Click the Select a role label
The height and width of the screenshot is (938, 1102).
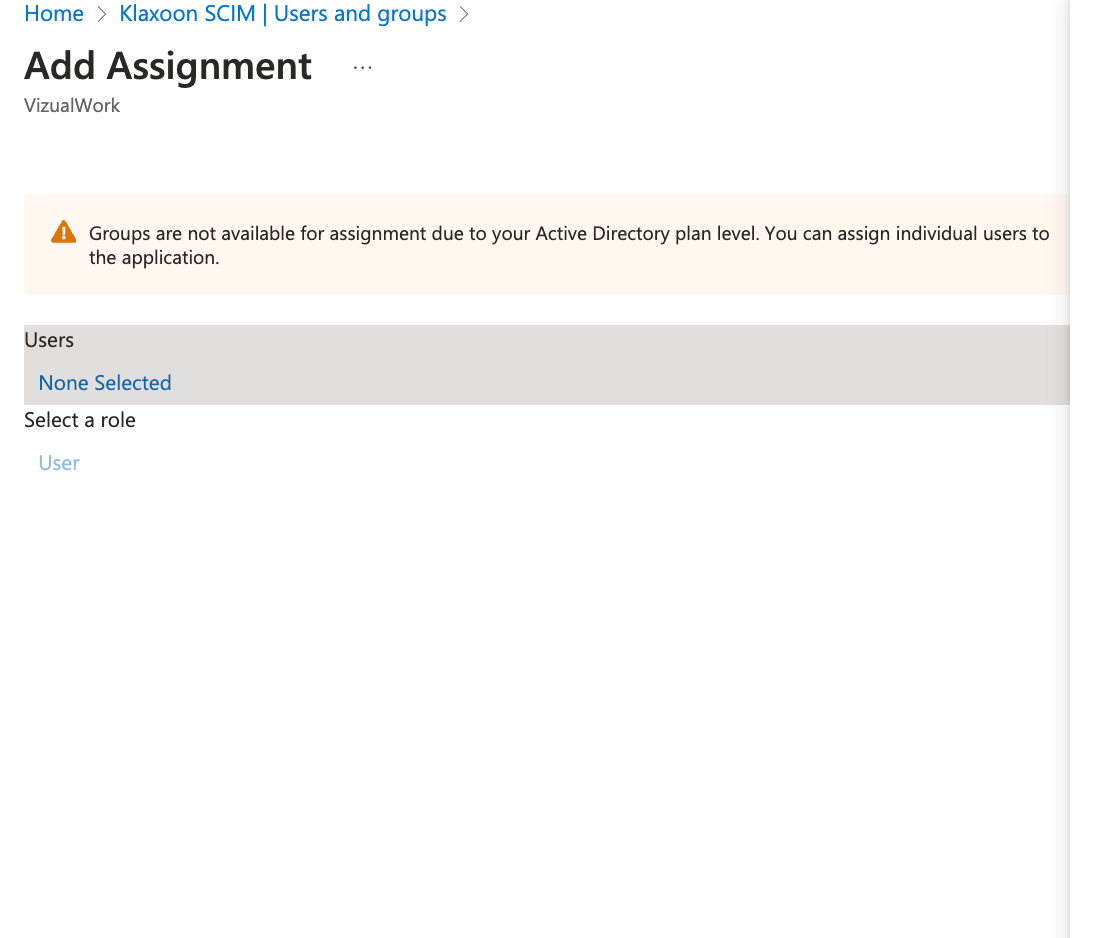(80, 420)
